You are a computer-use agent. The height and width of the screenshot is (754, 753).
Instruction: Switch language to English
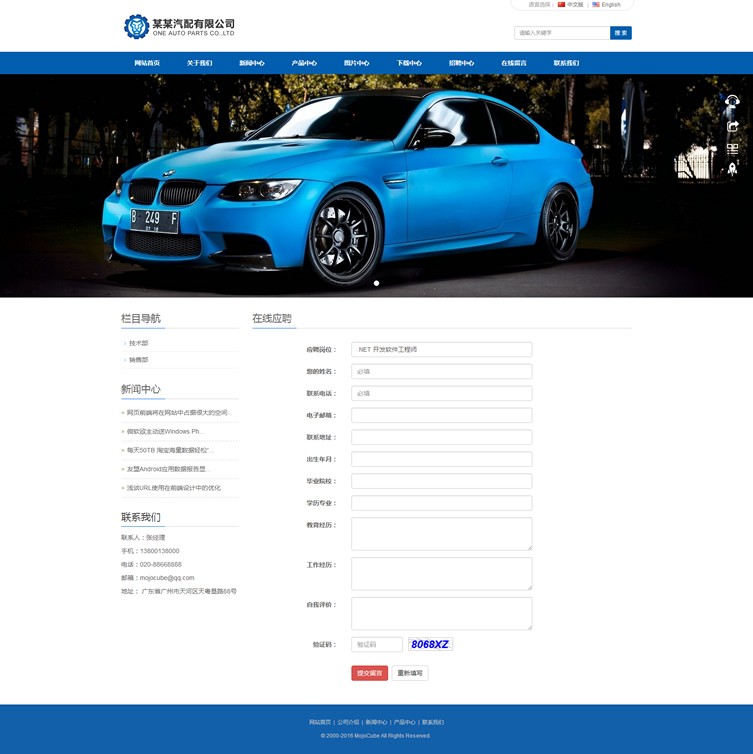(606, 4)
